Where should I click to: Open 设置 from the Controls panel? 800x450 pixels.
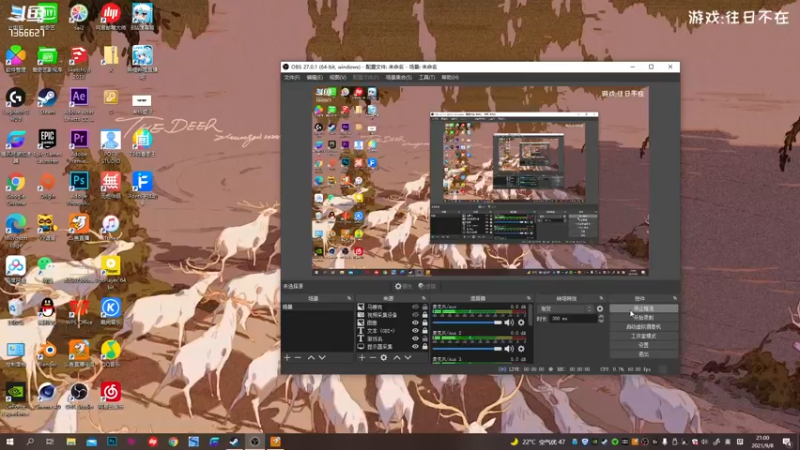pos(643,345)
